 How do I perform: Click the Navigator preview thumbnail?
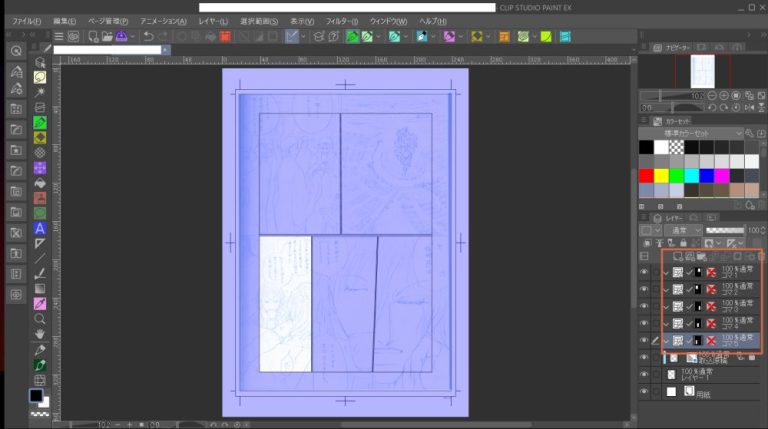coord(702,69)
